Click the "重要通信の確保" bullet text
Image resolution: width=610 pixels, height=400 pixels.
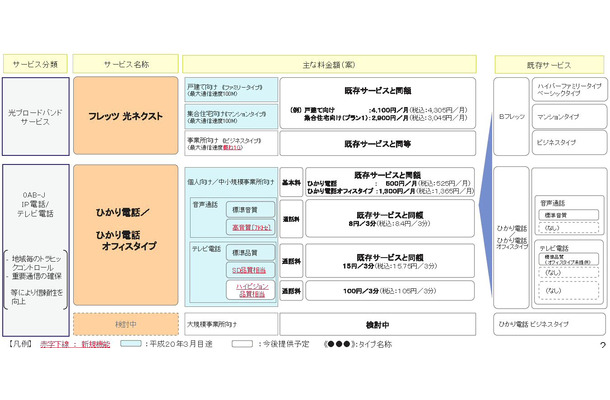(x=37, y=276)
